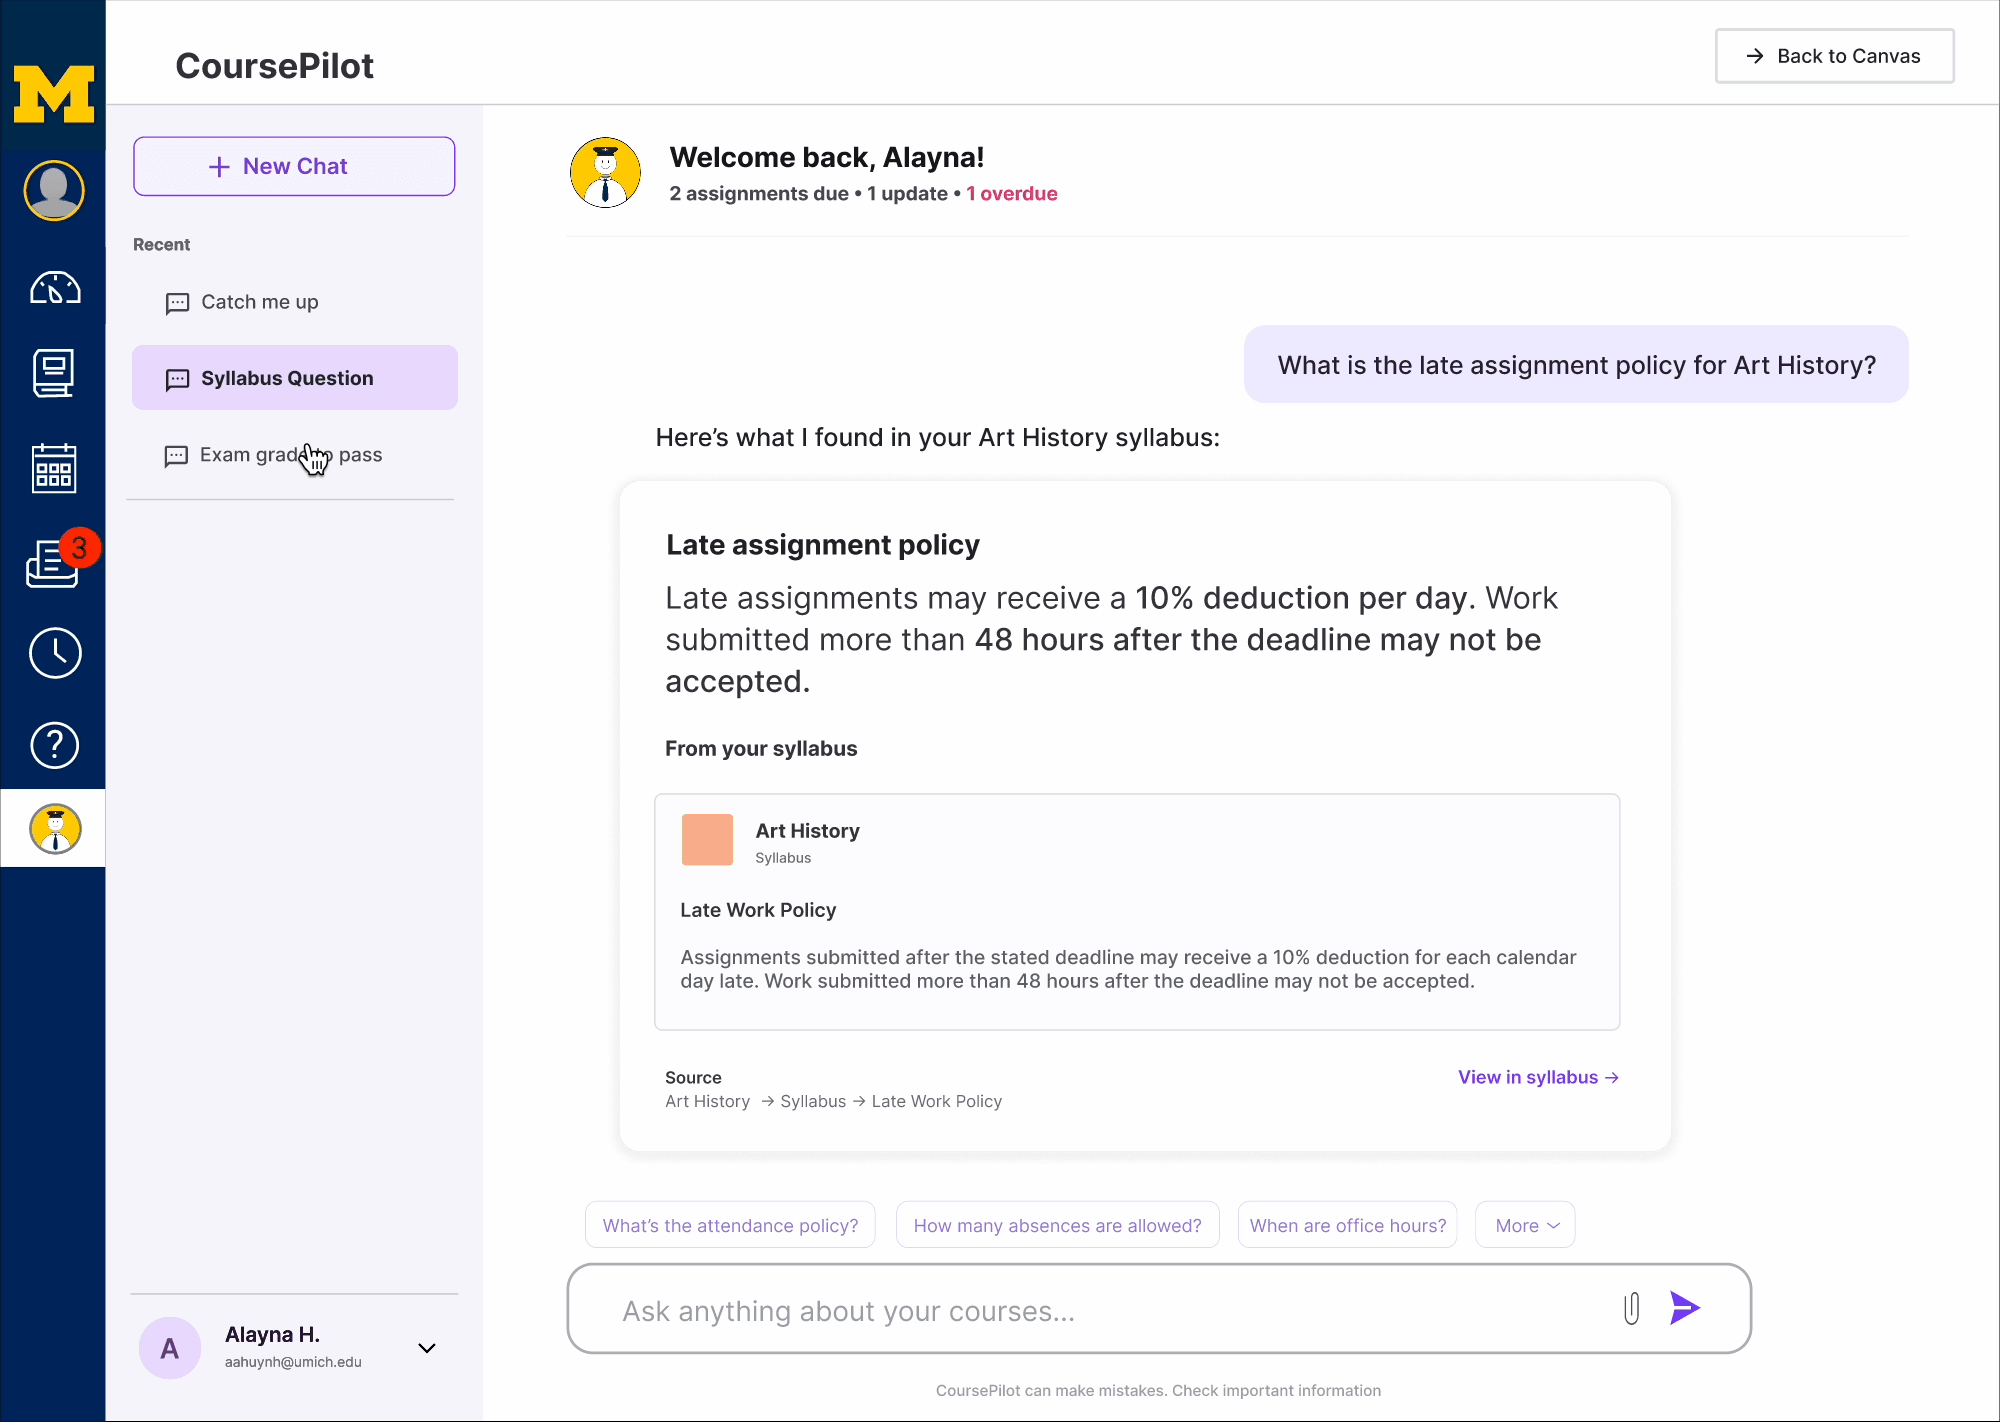Ask What's the attendance policy?
Viewport: 2000px width, 1422px height.
click(730, 1225)
